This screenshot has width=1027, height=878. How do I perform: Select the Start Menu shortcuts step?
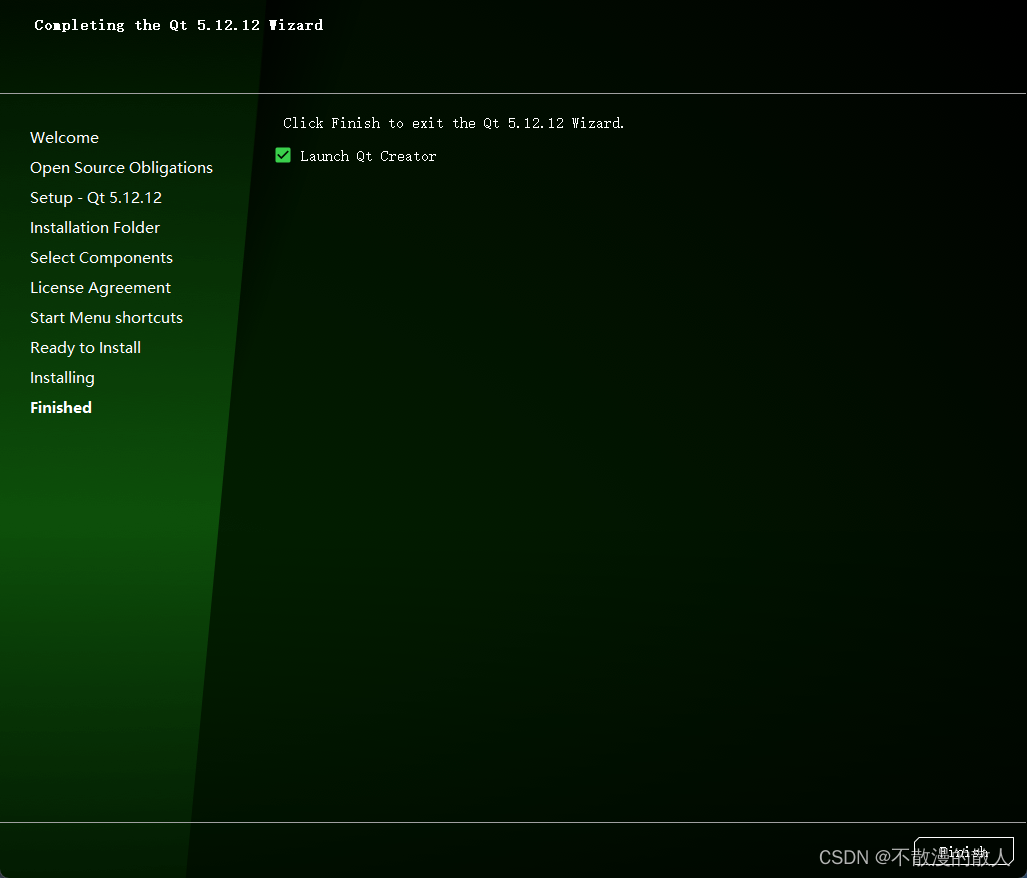point(106,318)
